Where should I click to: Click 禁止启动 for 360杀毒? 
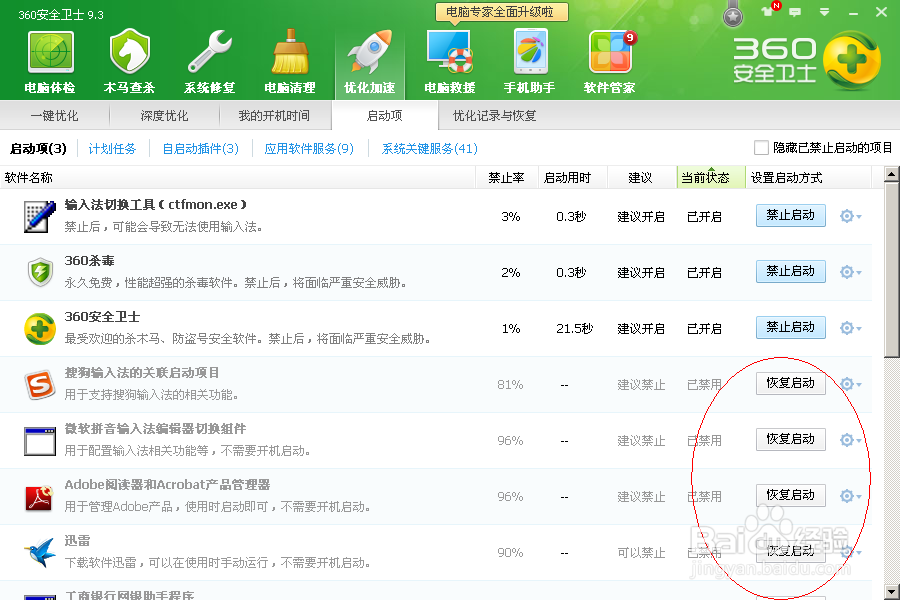coord(790,271)
